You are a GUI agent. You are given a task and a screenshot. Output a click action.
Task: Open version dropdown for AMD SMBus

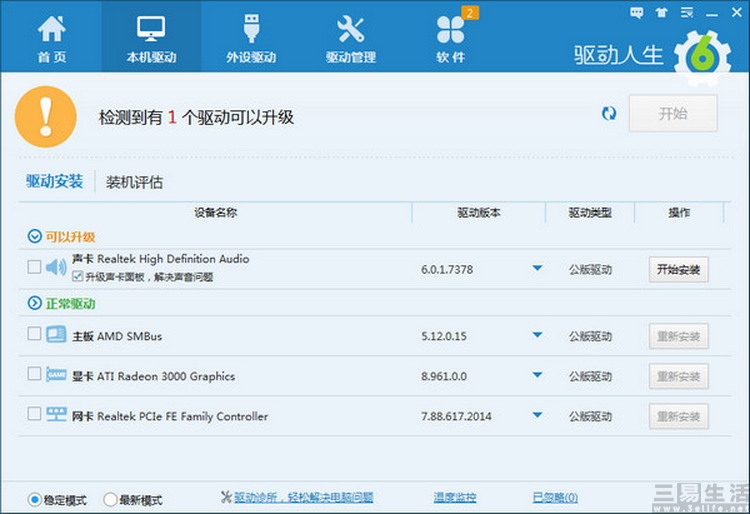(x=537, y=335)
